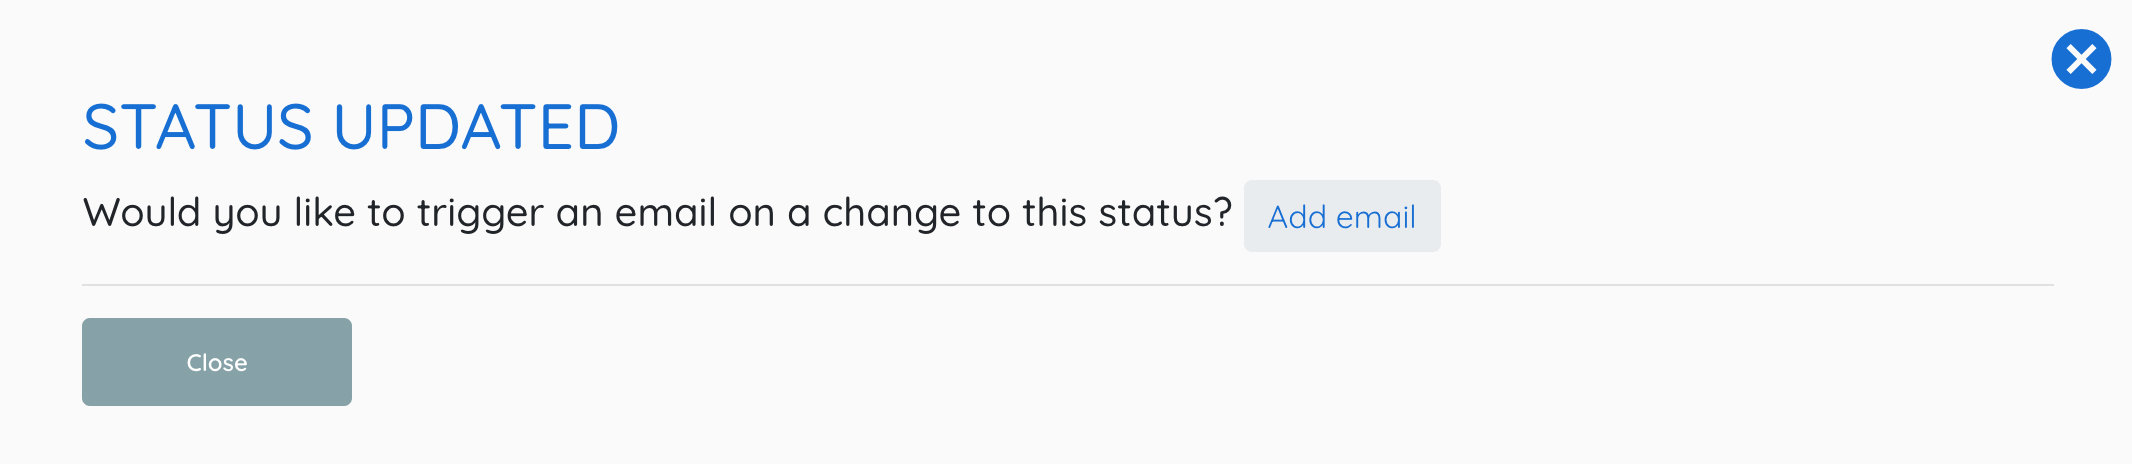Select the STATUS UPDATED heading
2132x464 pixels.
(x=351, y=128)
